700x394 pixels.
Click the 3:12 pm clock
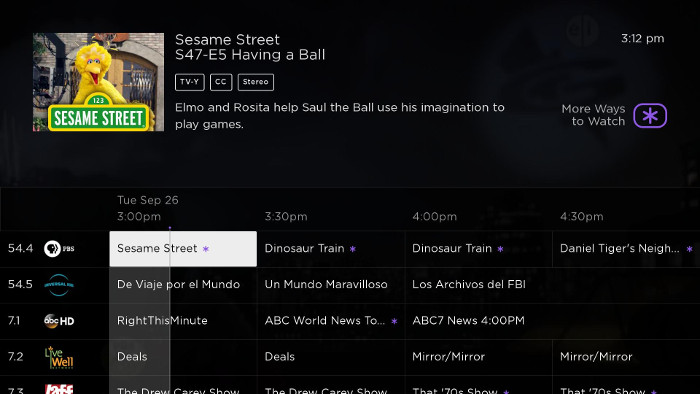(x=642, y=39)
